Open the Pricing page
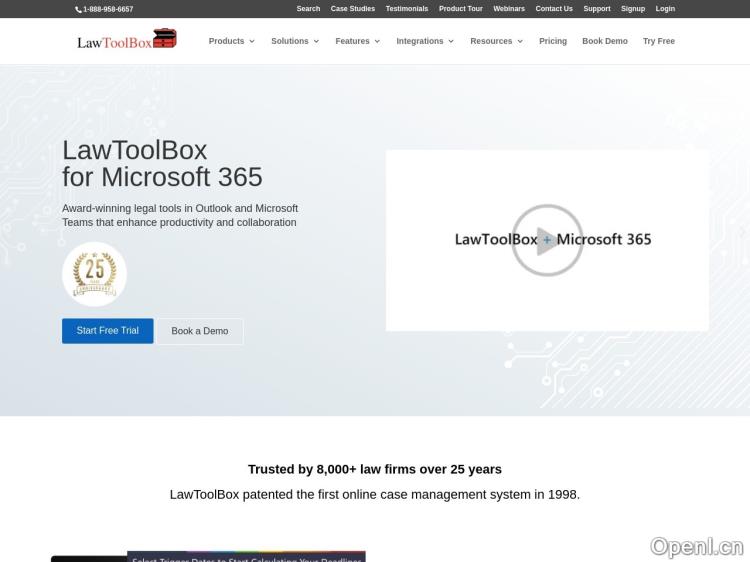Screen dimensions: 750x562 pyautogui.click(x=553, y=41)
